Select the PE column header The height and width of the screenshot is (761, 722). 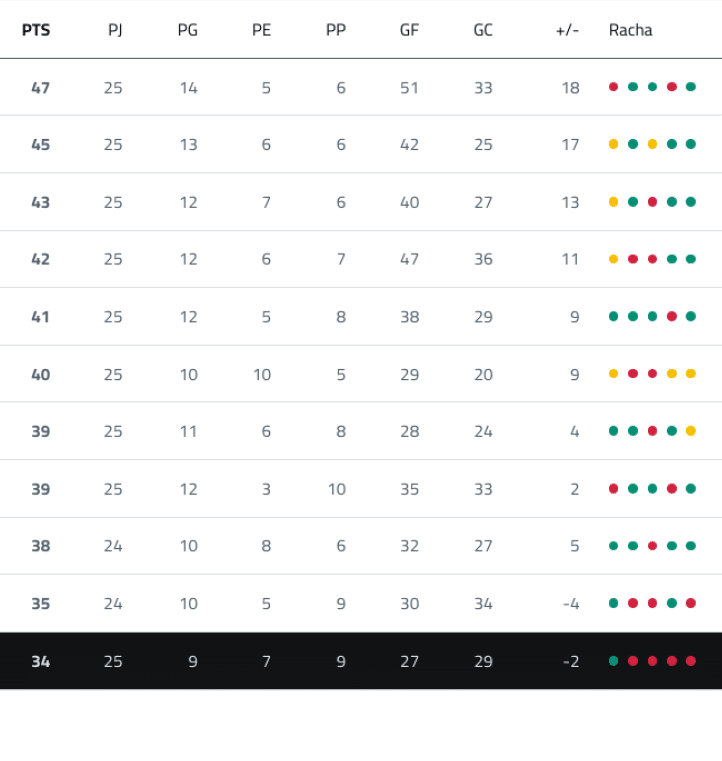(261, 30)
